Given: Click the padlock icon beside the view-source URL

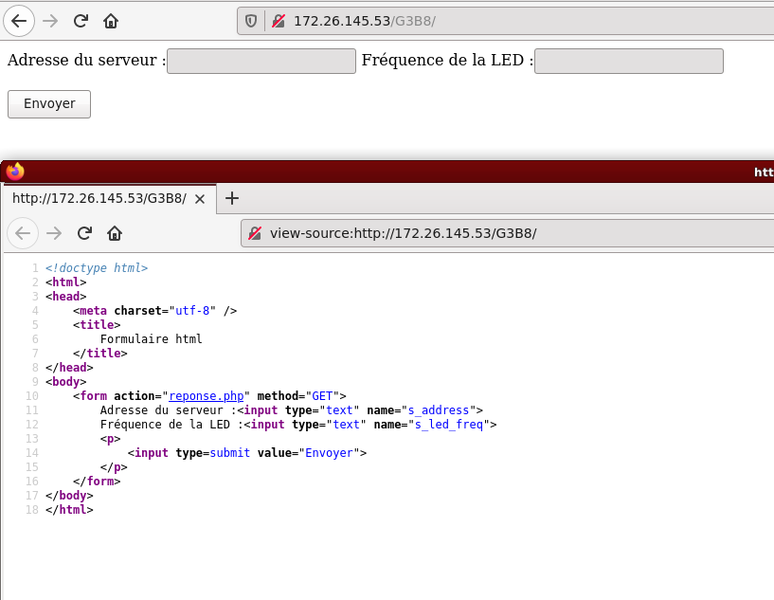Looking at the screenshot, I should [x=256, y=233].
